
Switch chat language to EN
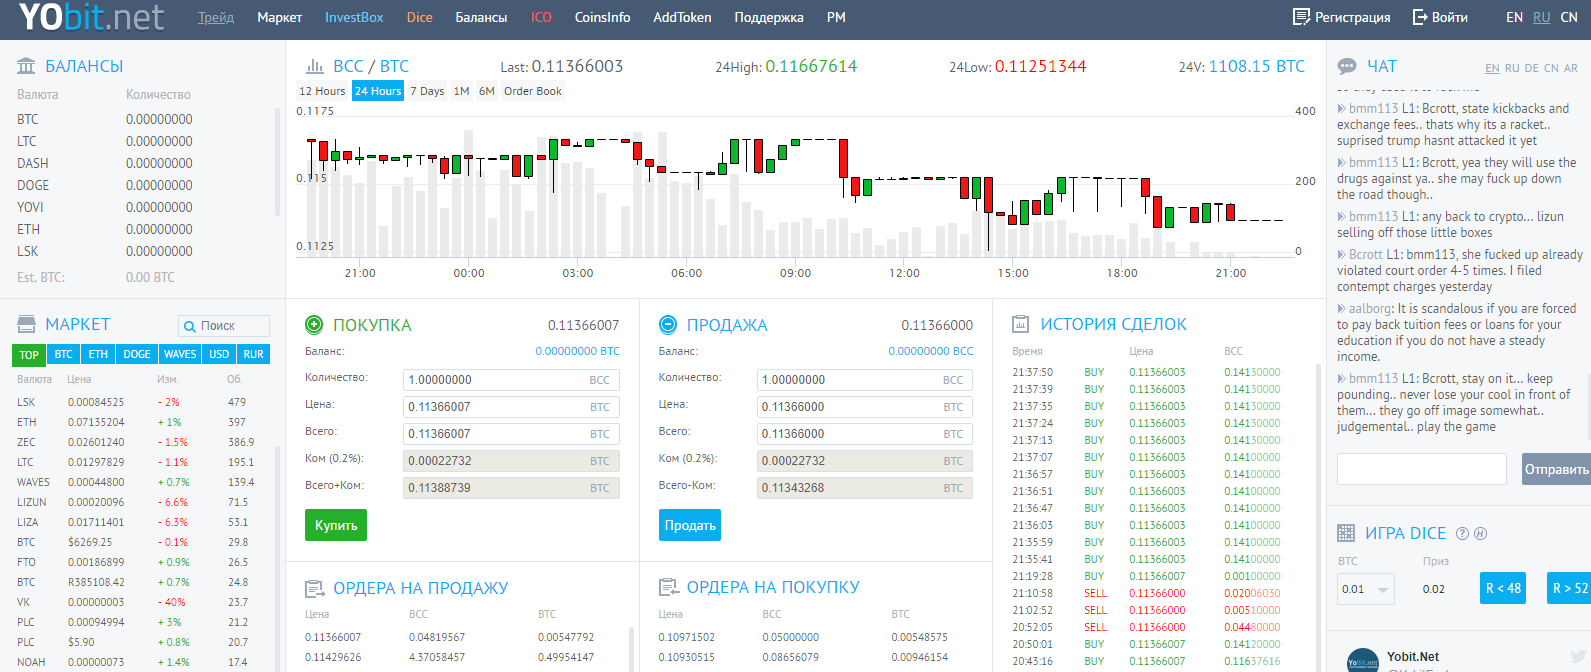(1492, 68)
